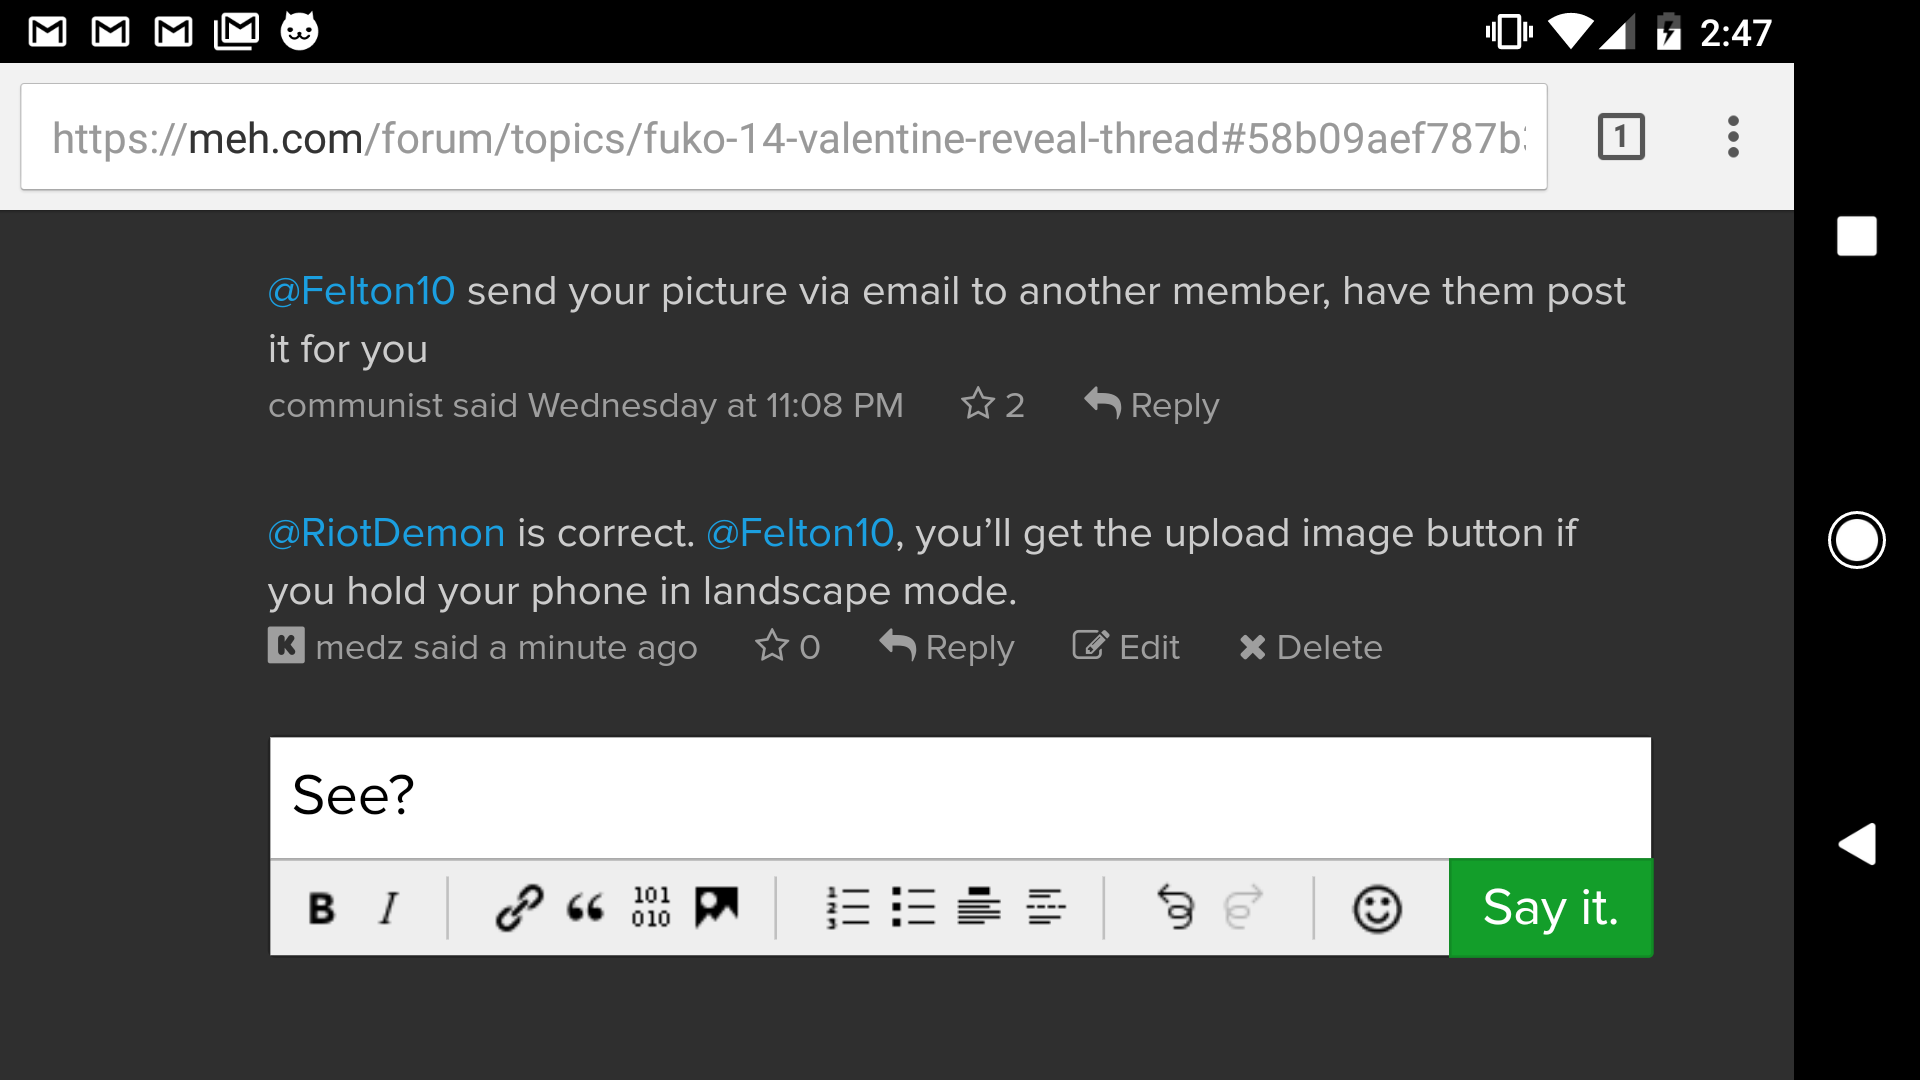
Task: Reply to the comment by communist
Action: pos(1152,404)
